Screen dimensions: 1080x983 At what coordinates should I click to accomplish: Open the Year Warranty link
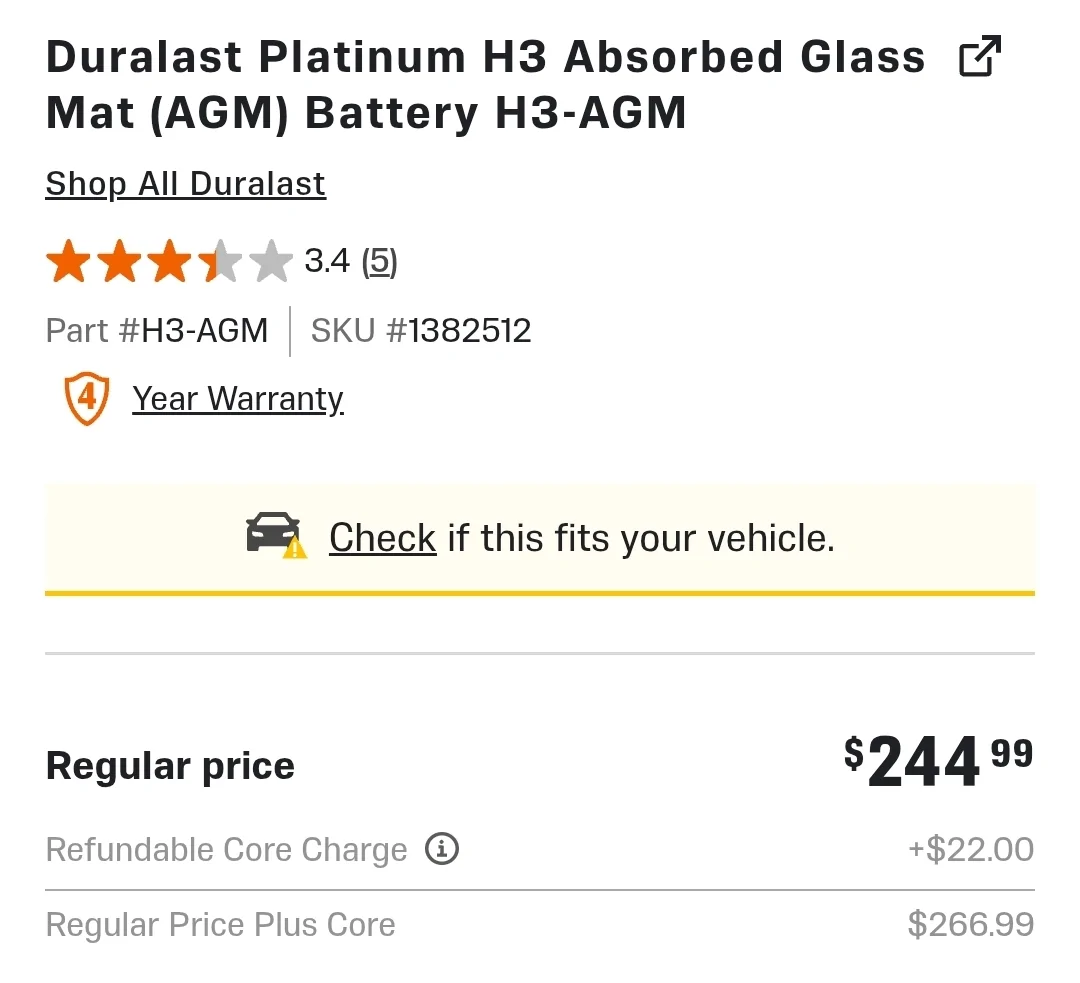coord(238,399)
